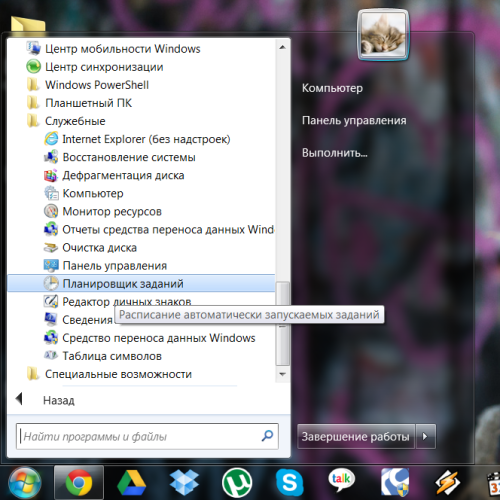Click the Очистка диска icon
The image size is (500, 500).
click(51, 247)
